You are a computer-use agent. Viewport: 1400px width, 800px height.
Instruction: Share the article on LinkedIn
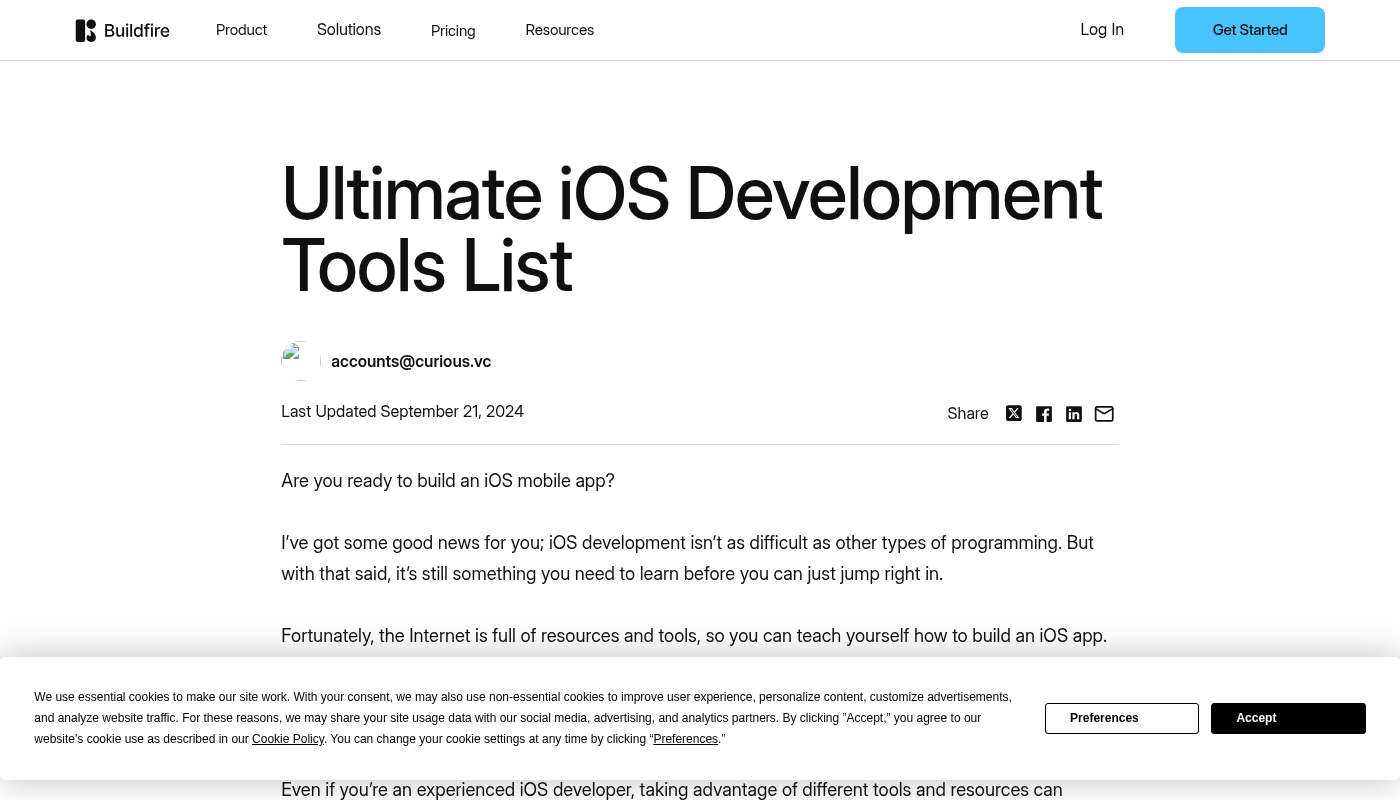tap(1074, 414)
